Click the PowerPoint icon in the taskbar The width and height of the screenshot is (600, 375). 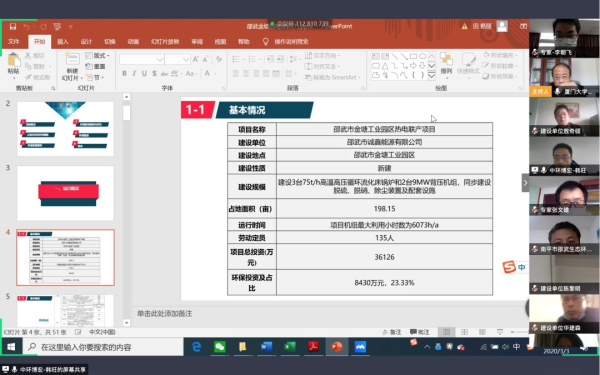click(336, 347)
